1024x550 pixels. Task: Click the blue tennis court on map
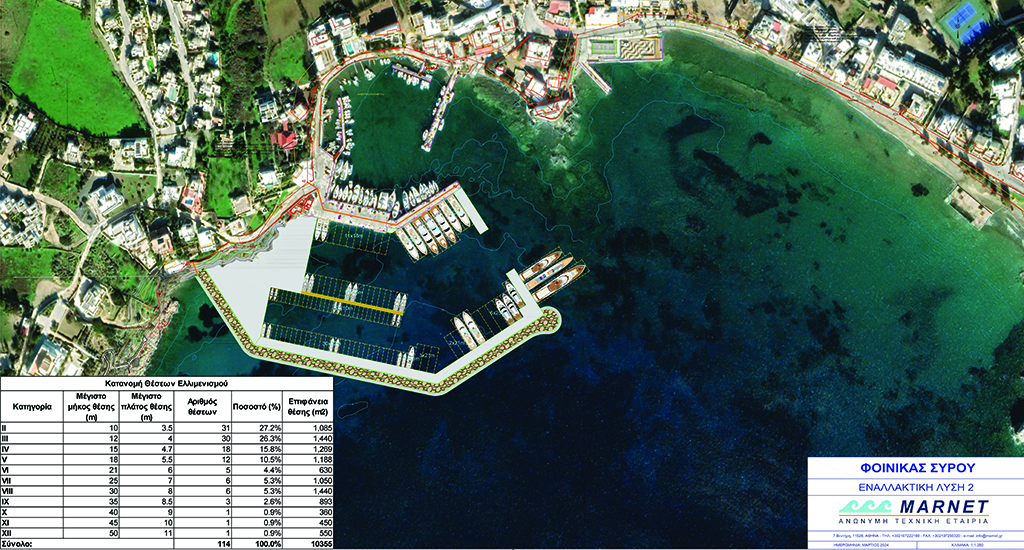coord(967,21)
